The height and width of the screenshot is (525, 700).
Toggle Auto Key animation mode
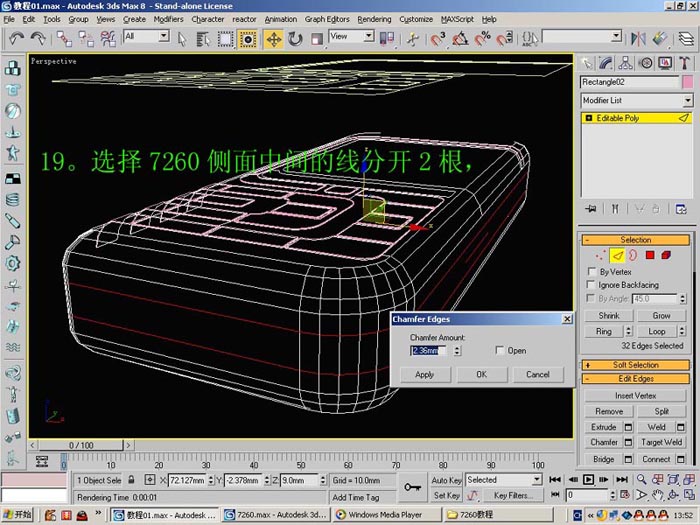(446, 480)
